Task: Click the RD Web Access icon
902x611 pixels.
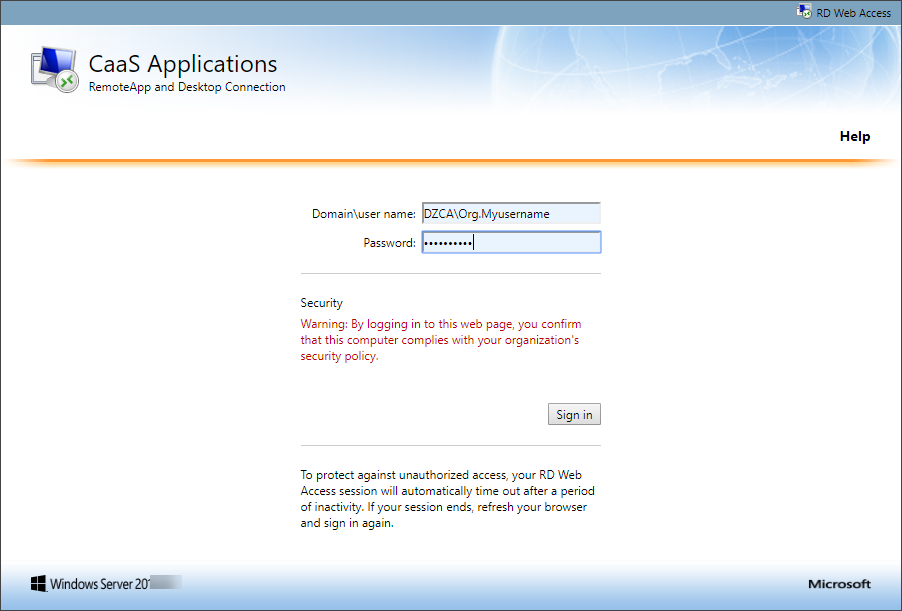Action: tap(803, 12)
